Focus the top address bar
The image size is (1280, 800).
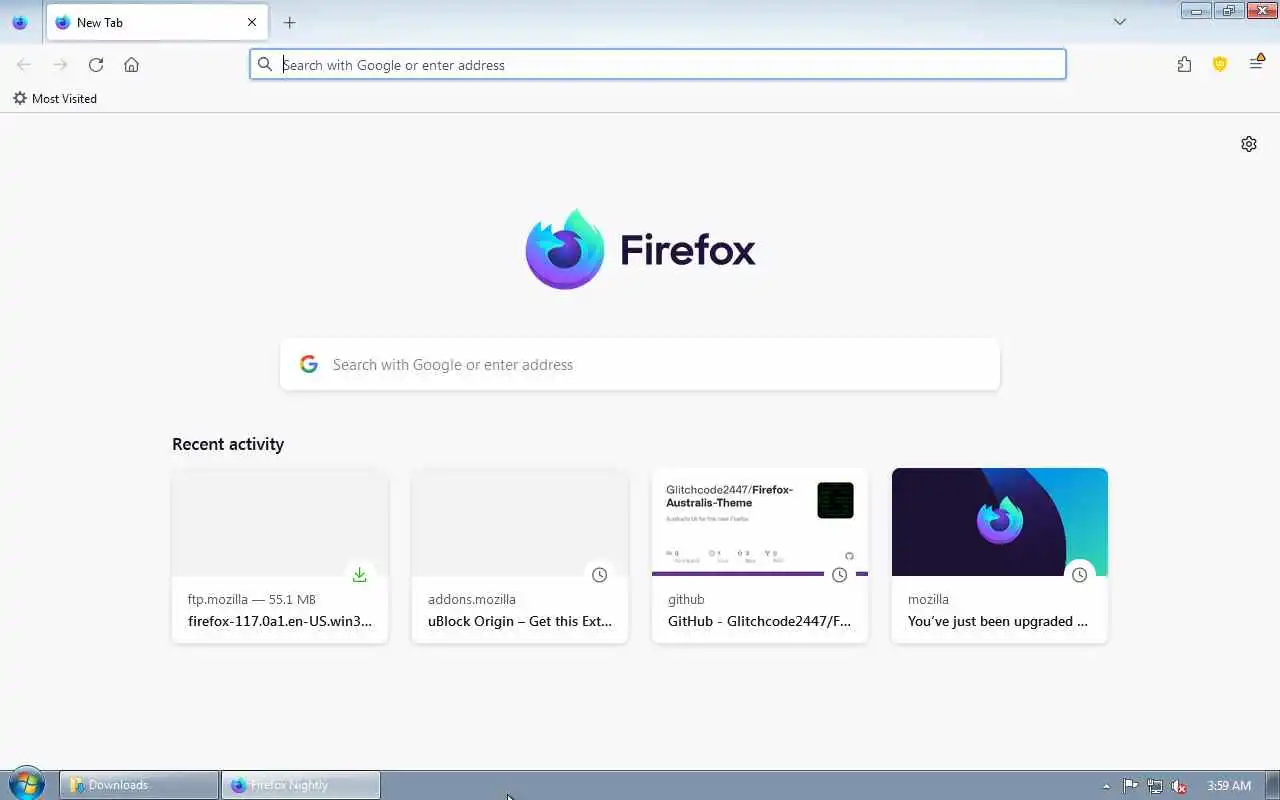(x=658, y=65)
